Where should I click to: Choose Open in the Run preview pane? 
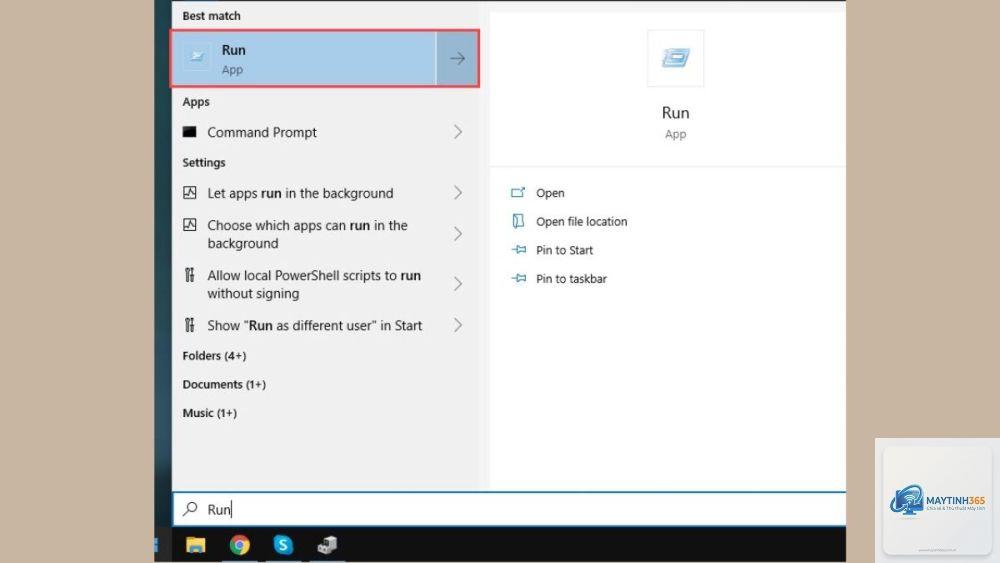pos(550,193)
